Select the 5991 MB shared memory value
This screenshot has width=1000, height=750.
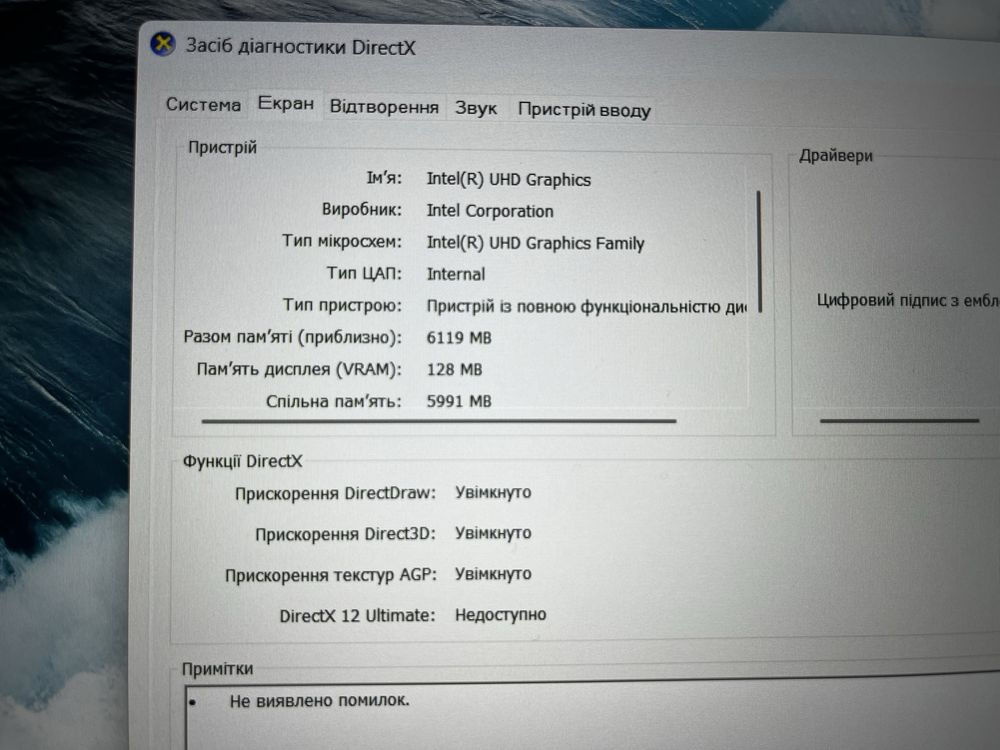tap(459, 402)
